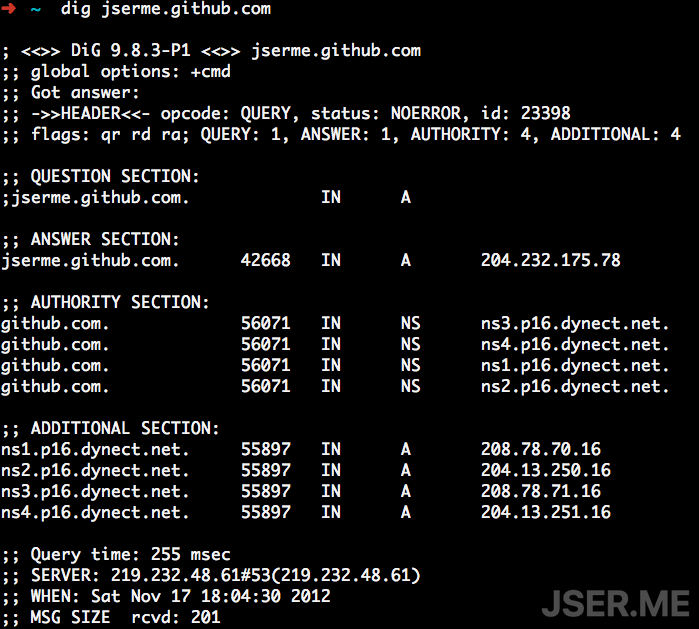Click the JSER.ME watermark
This screenshot has height=629, width=699.
615,603
